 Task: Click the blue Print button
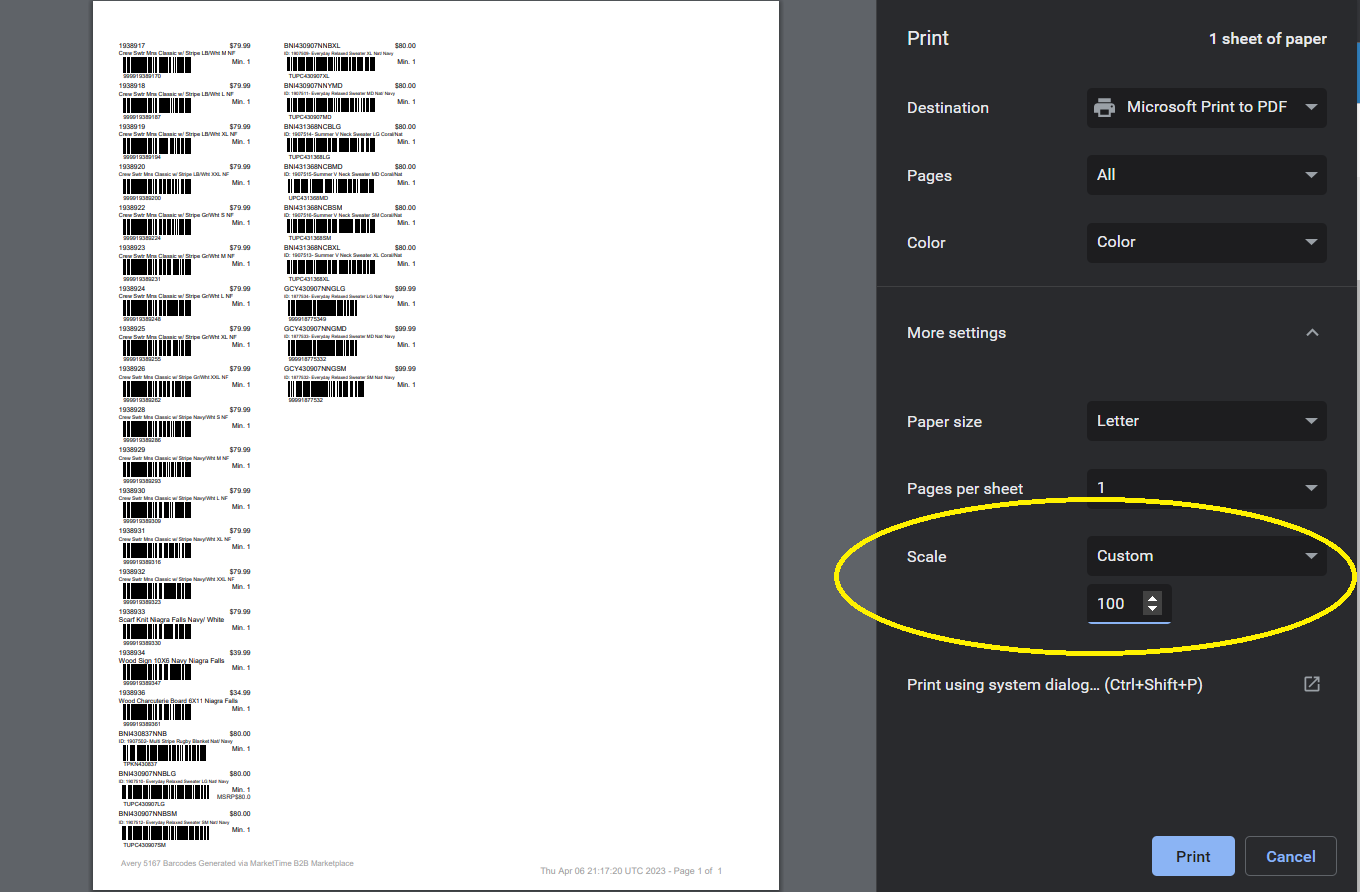1193,856
